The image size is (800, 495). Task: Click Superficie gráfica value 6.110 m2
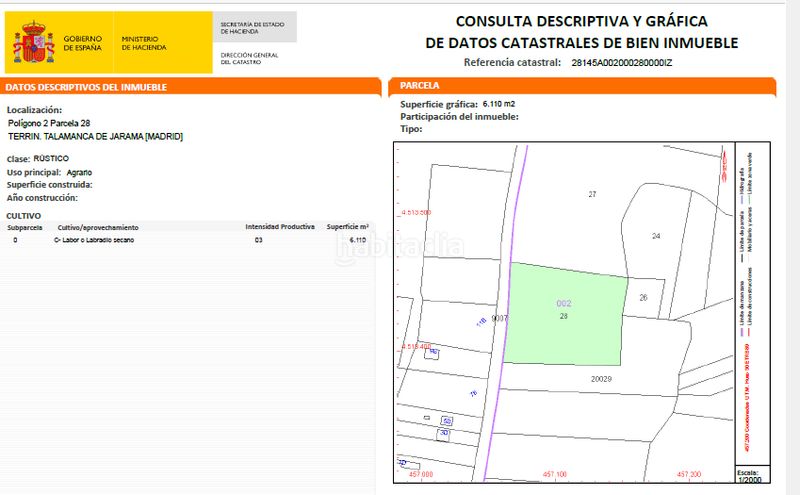(x=498, y=104)
